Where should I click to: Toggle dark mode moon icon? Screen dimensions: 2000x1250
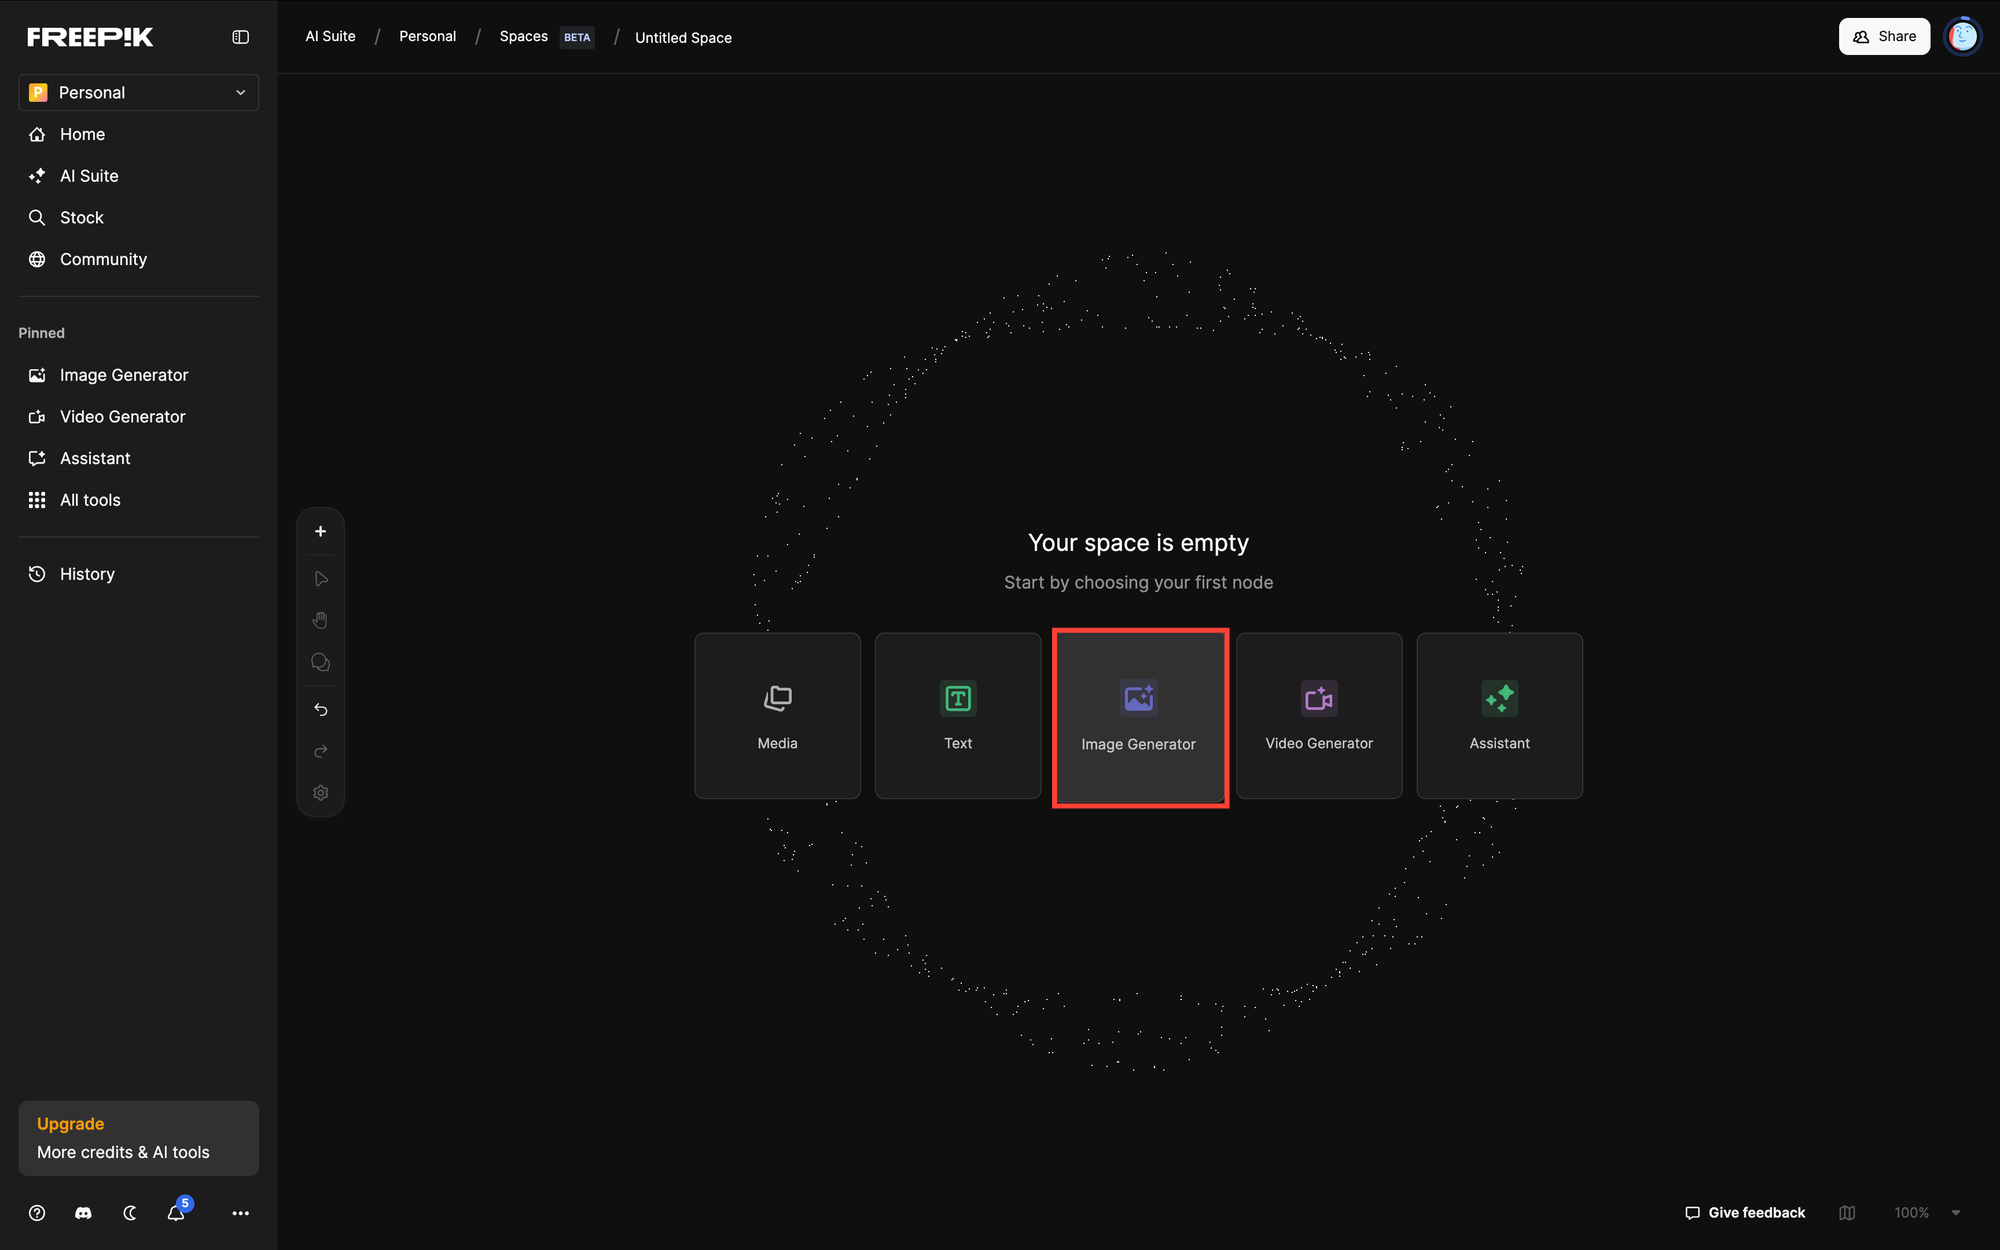(x=130, y=1213)
